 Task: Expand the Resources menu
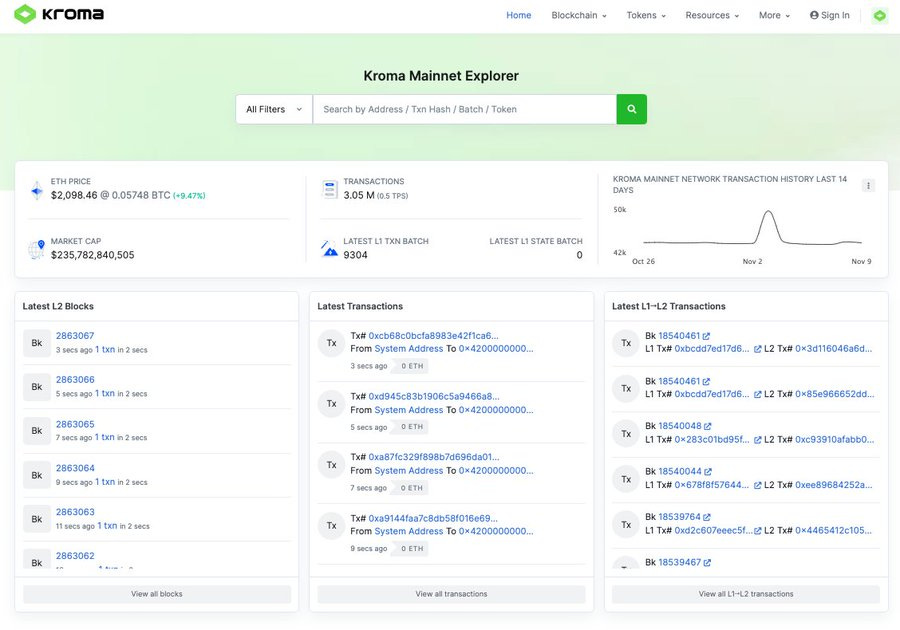coord(712,15)
